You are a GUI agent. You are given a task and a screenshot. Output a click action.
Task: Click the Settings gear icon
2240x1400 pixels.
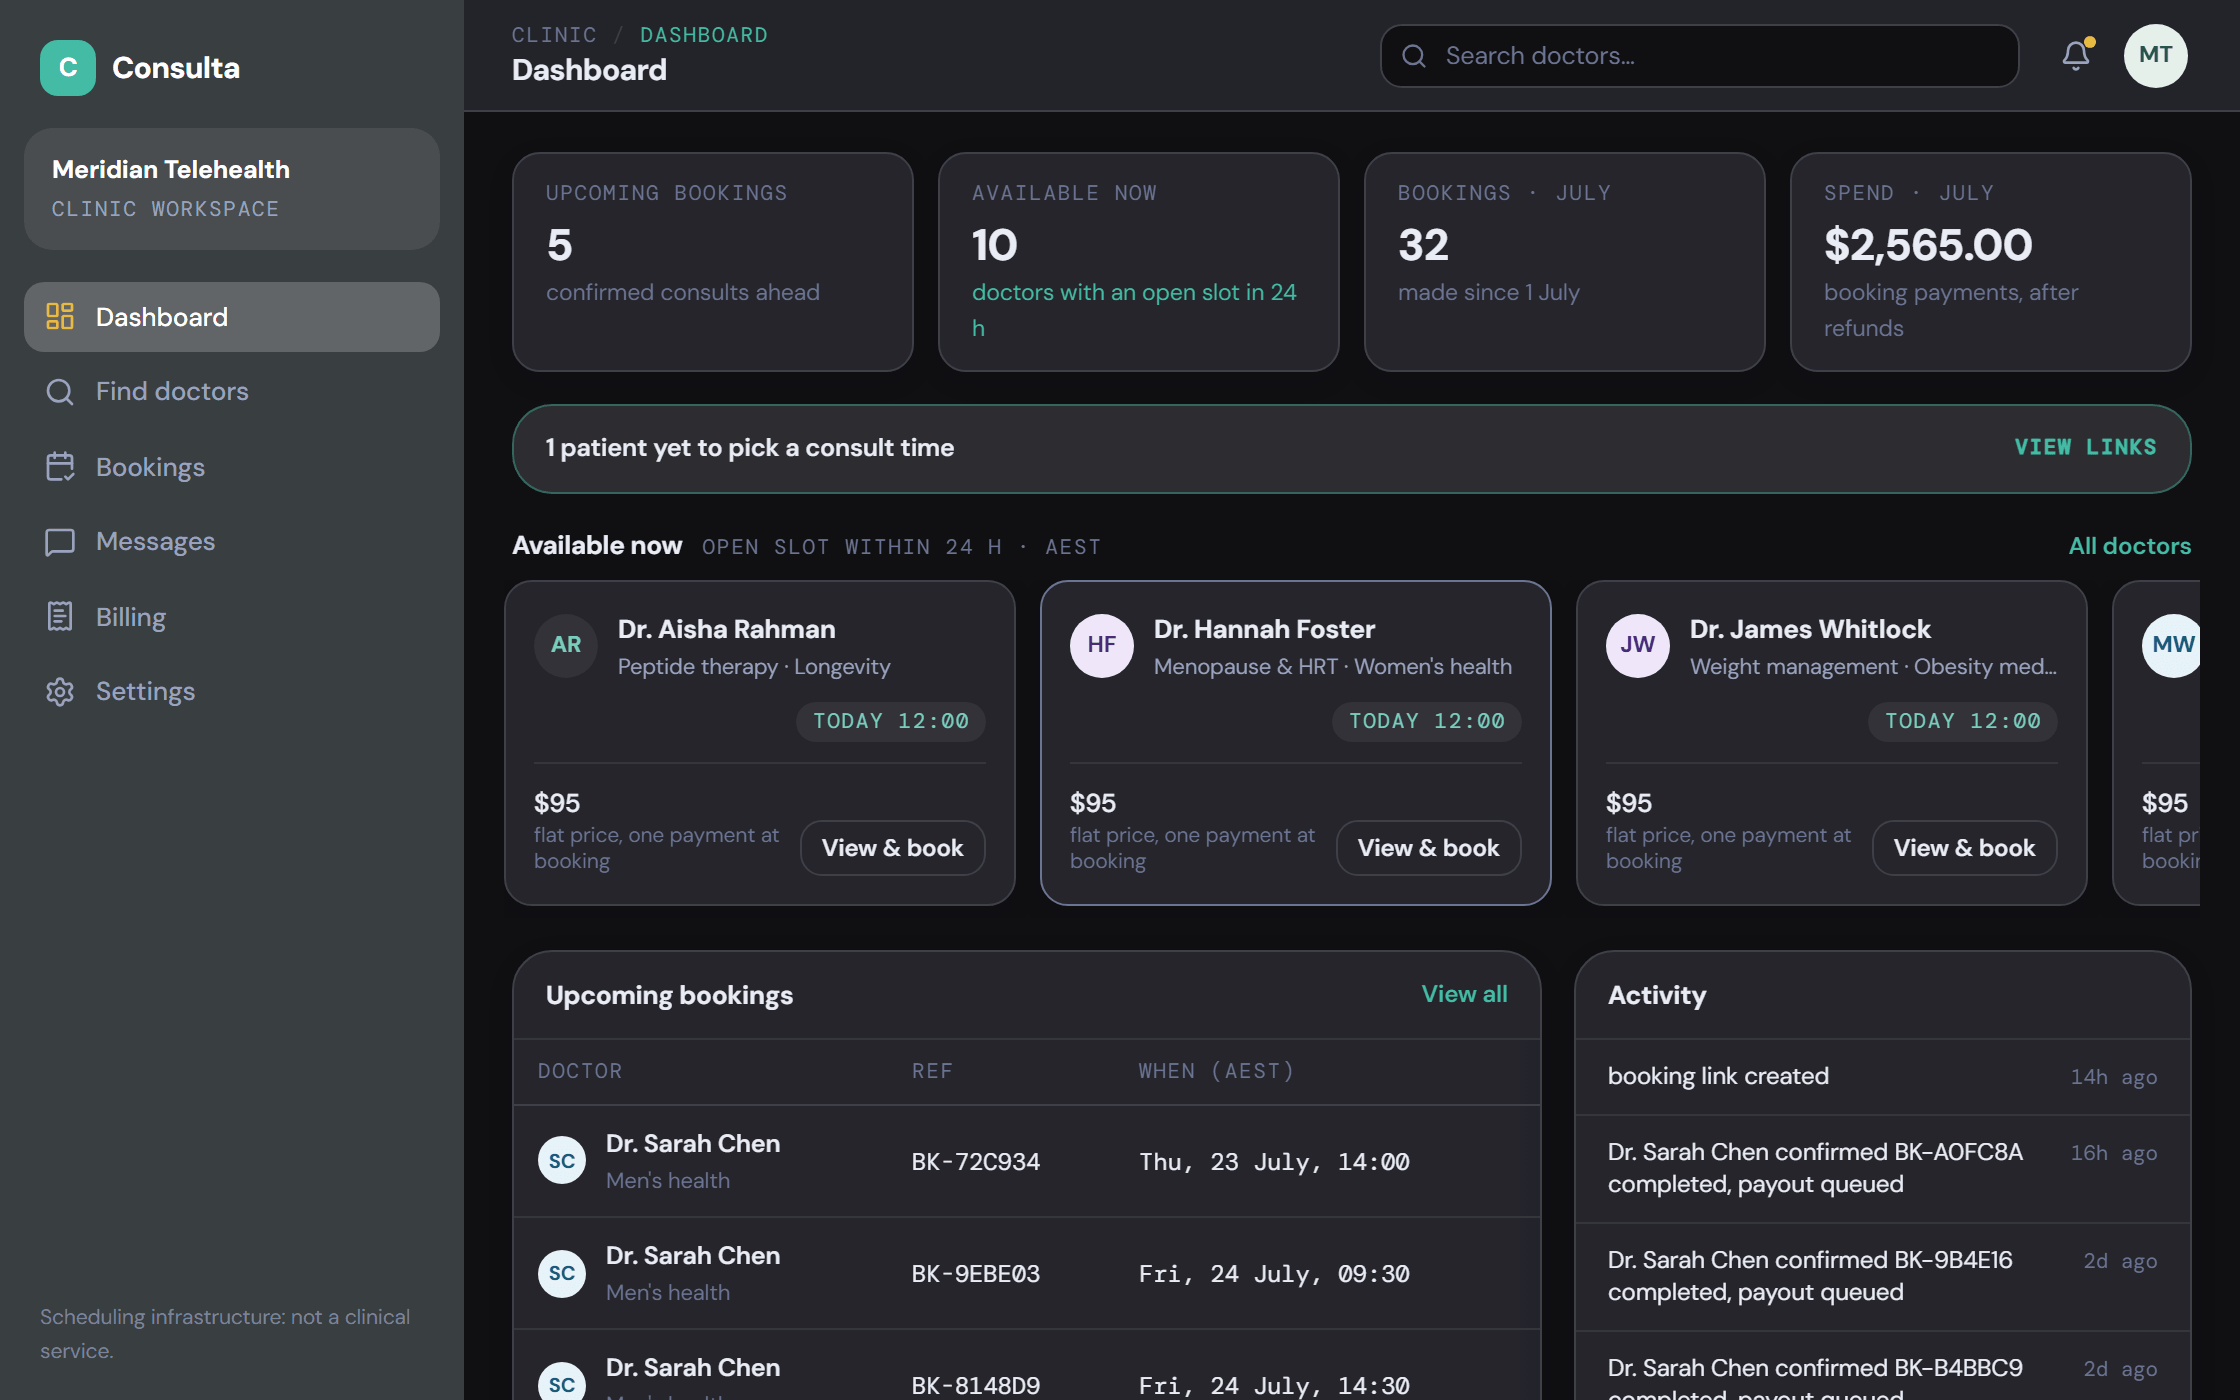pyautogui.click(x=60, y=691)
